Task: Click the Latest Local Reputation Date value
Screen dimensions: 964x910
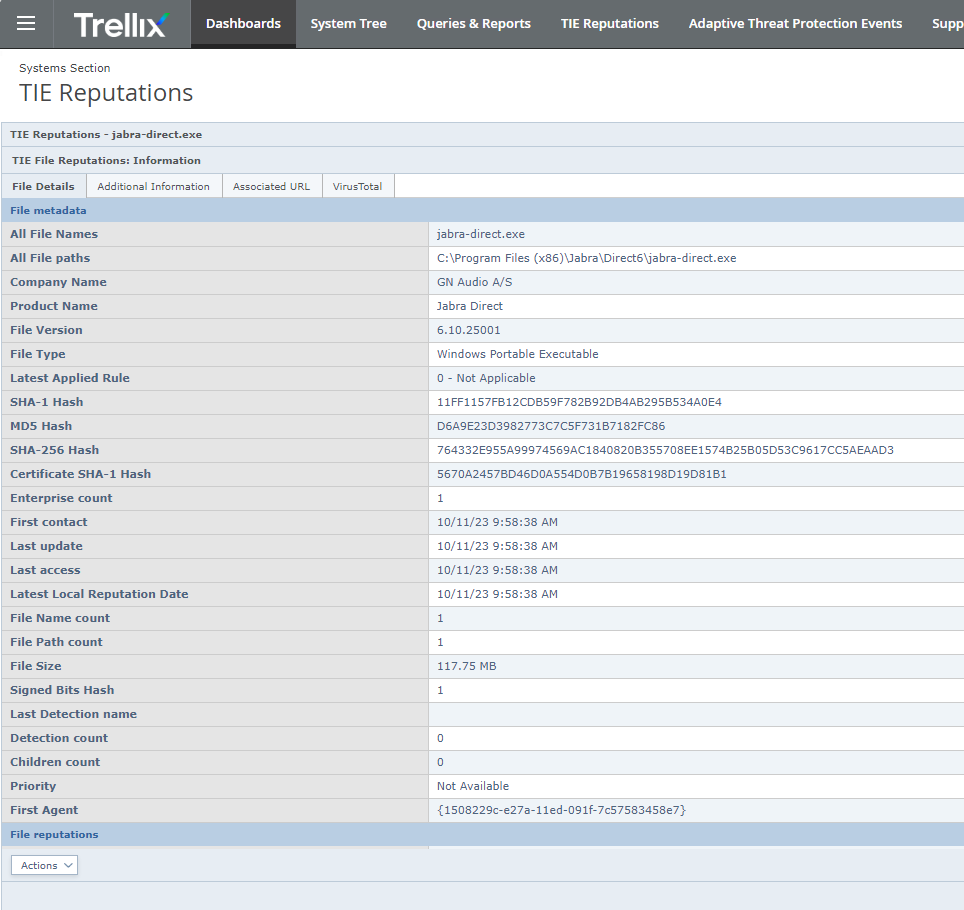Action: (497, 594)
